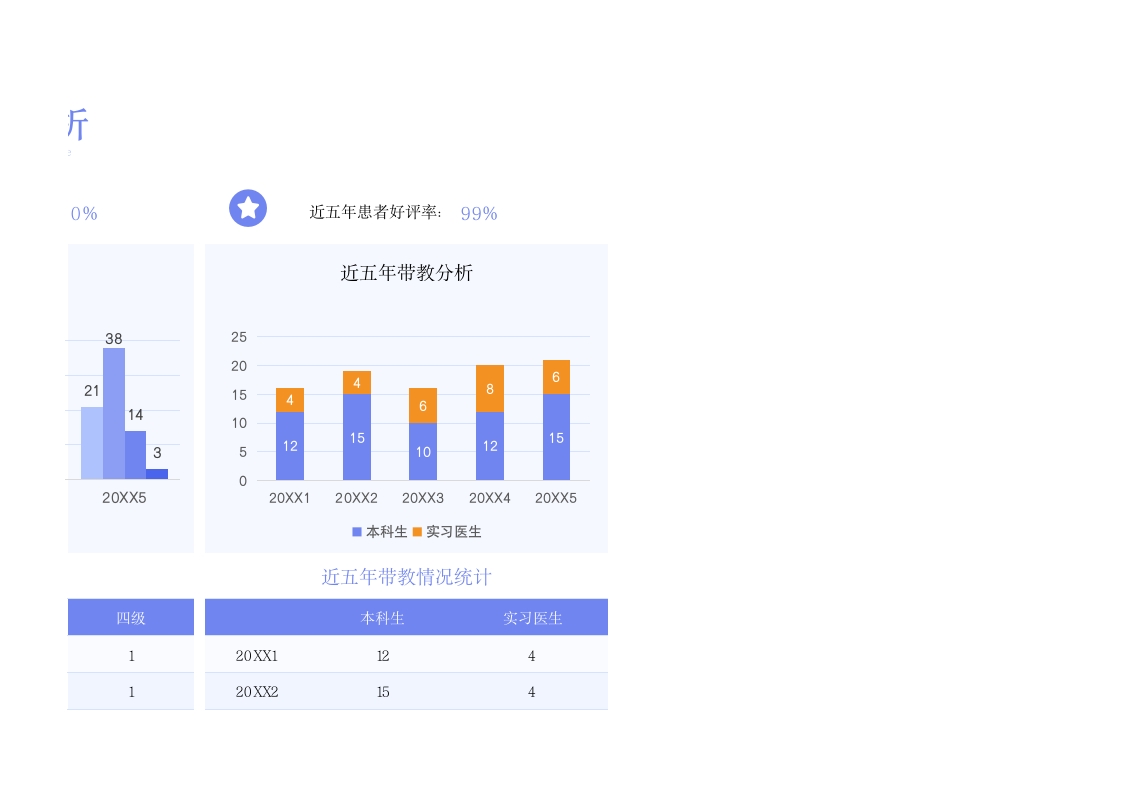
Task: Select the 20XX1 row label in table
Action: 256,656
